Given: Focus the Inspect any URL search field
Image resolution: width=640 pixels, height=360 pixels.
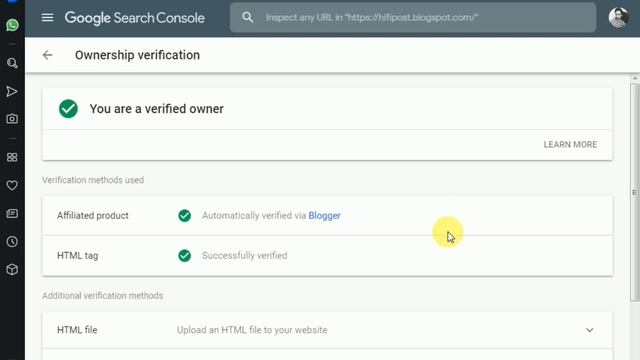Looking at the screenshot, I should [413, 18].
